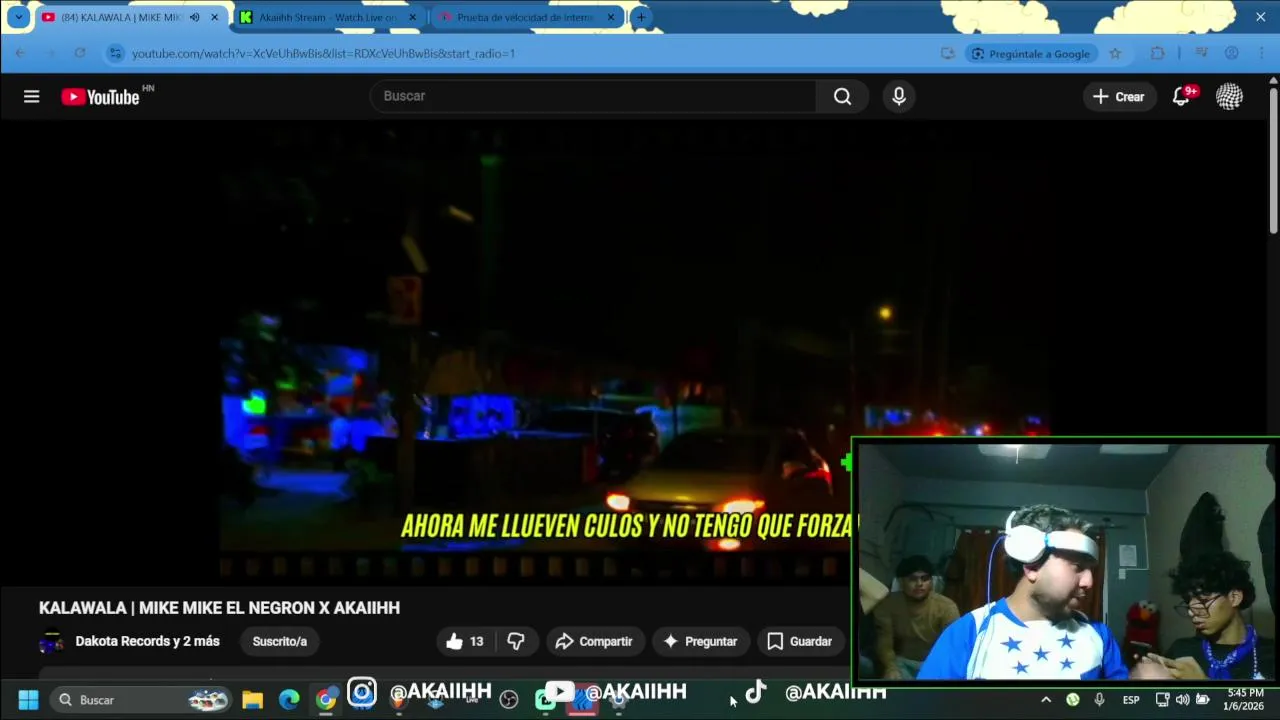
Task: Open YouTube notifications bell
Action: coord(1181,96)
